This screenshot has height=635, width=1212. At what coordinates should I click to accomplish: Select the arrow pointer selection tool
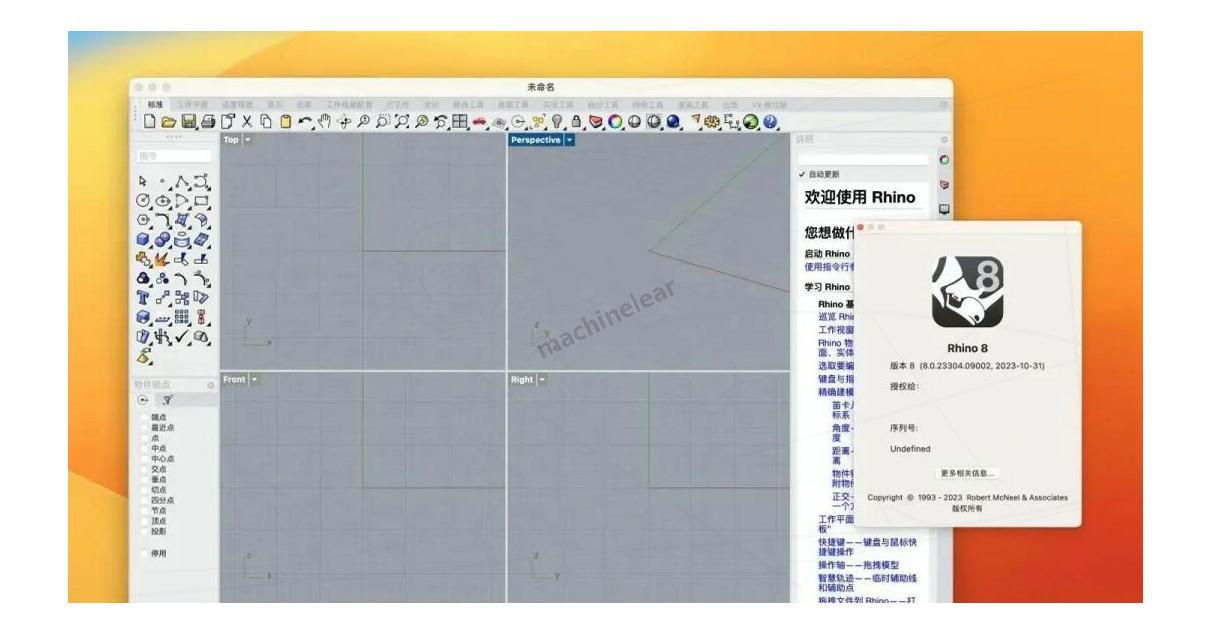[x=143, y=181]
